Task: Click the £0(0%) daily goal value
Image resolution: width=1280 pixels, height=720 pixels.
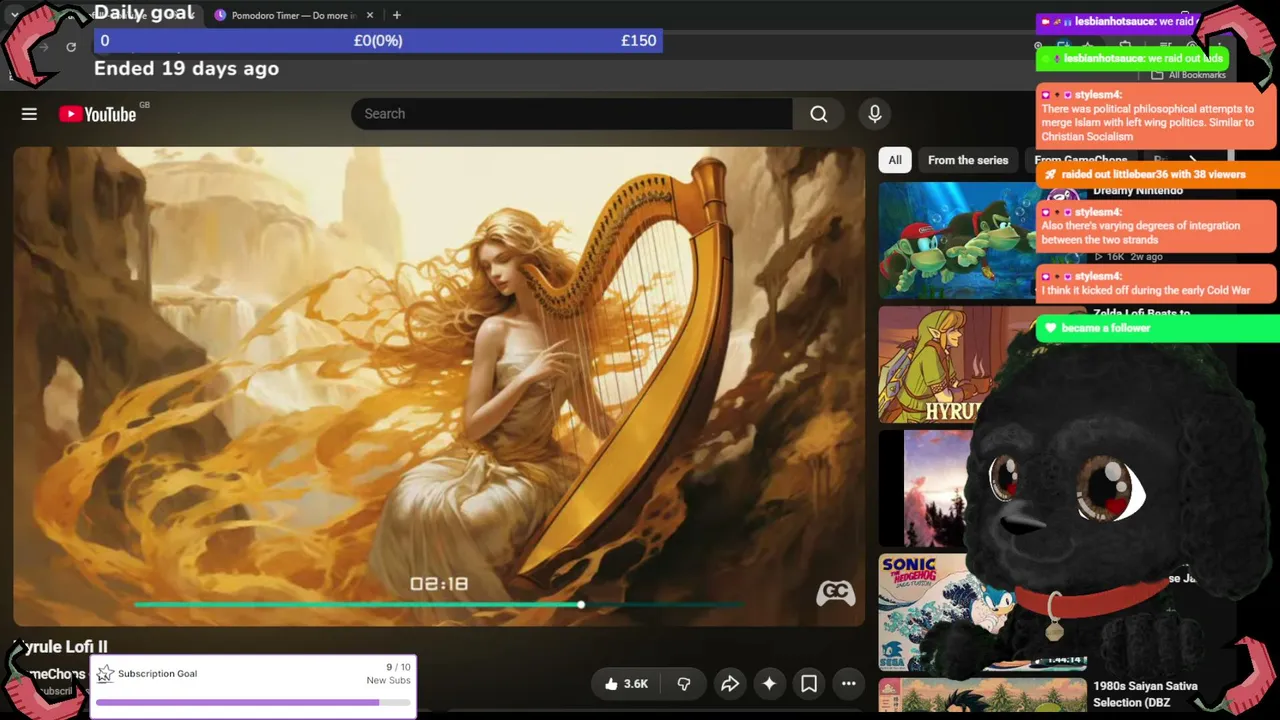Action: point(378,41)
